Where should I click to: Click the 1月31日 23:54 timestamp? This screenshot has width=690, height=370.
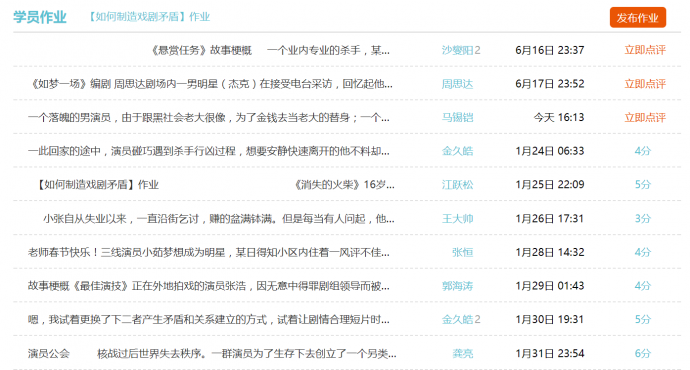tap(550, 354)
